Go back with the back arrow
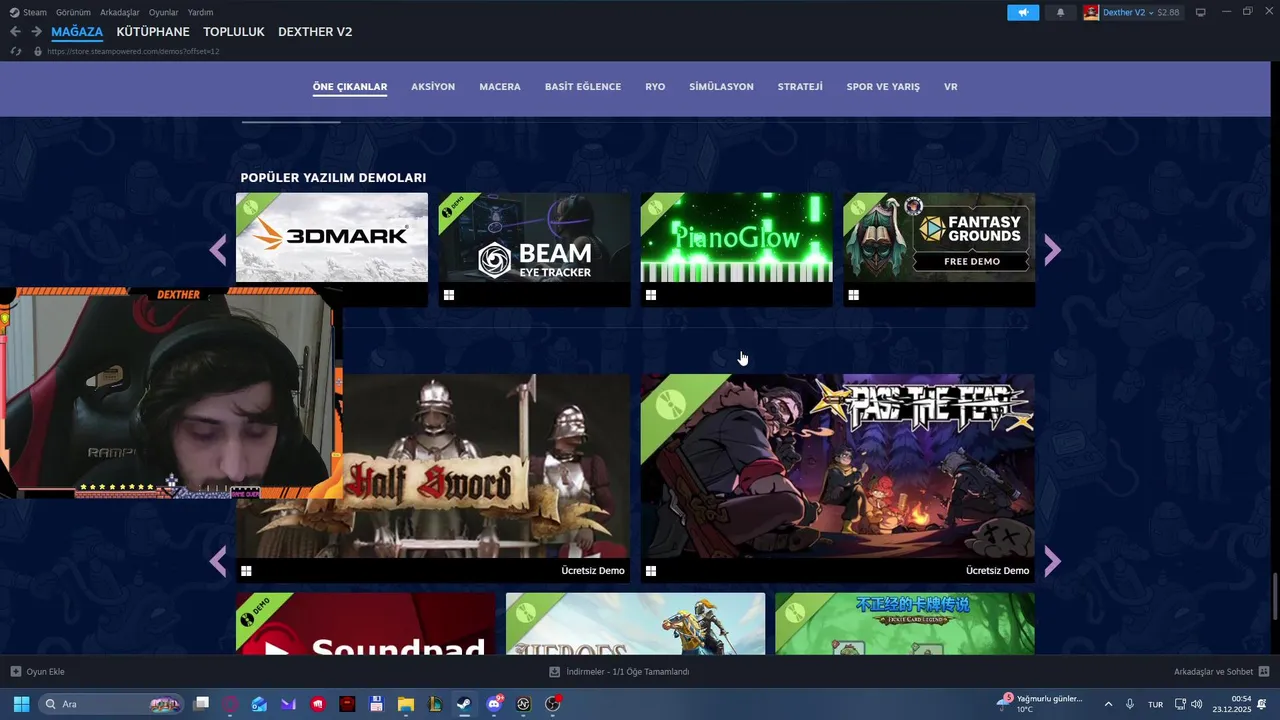 [15, 32]
